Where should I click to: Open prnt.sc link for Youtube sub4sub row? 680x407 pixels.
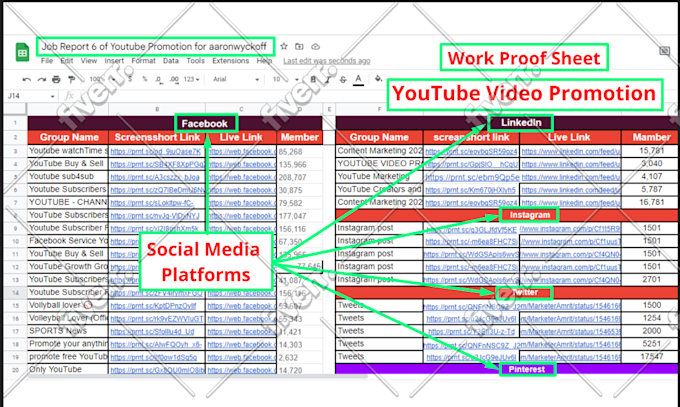(x=155, y=177)
